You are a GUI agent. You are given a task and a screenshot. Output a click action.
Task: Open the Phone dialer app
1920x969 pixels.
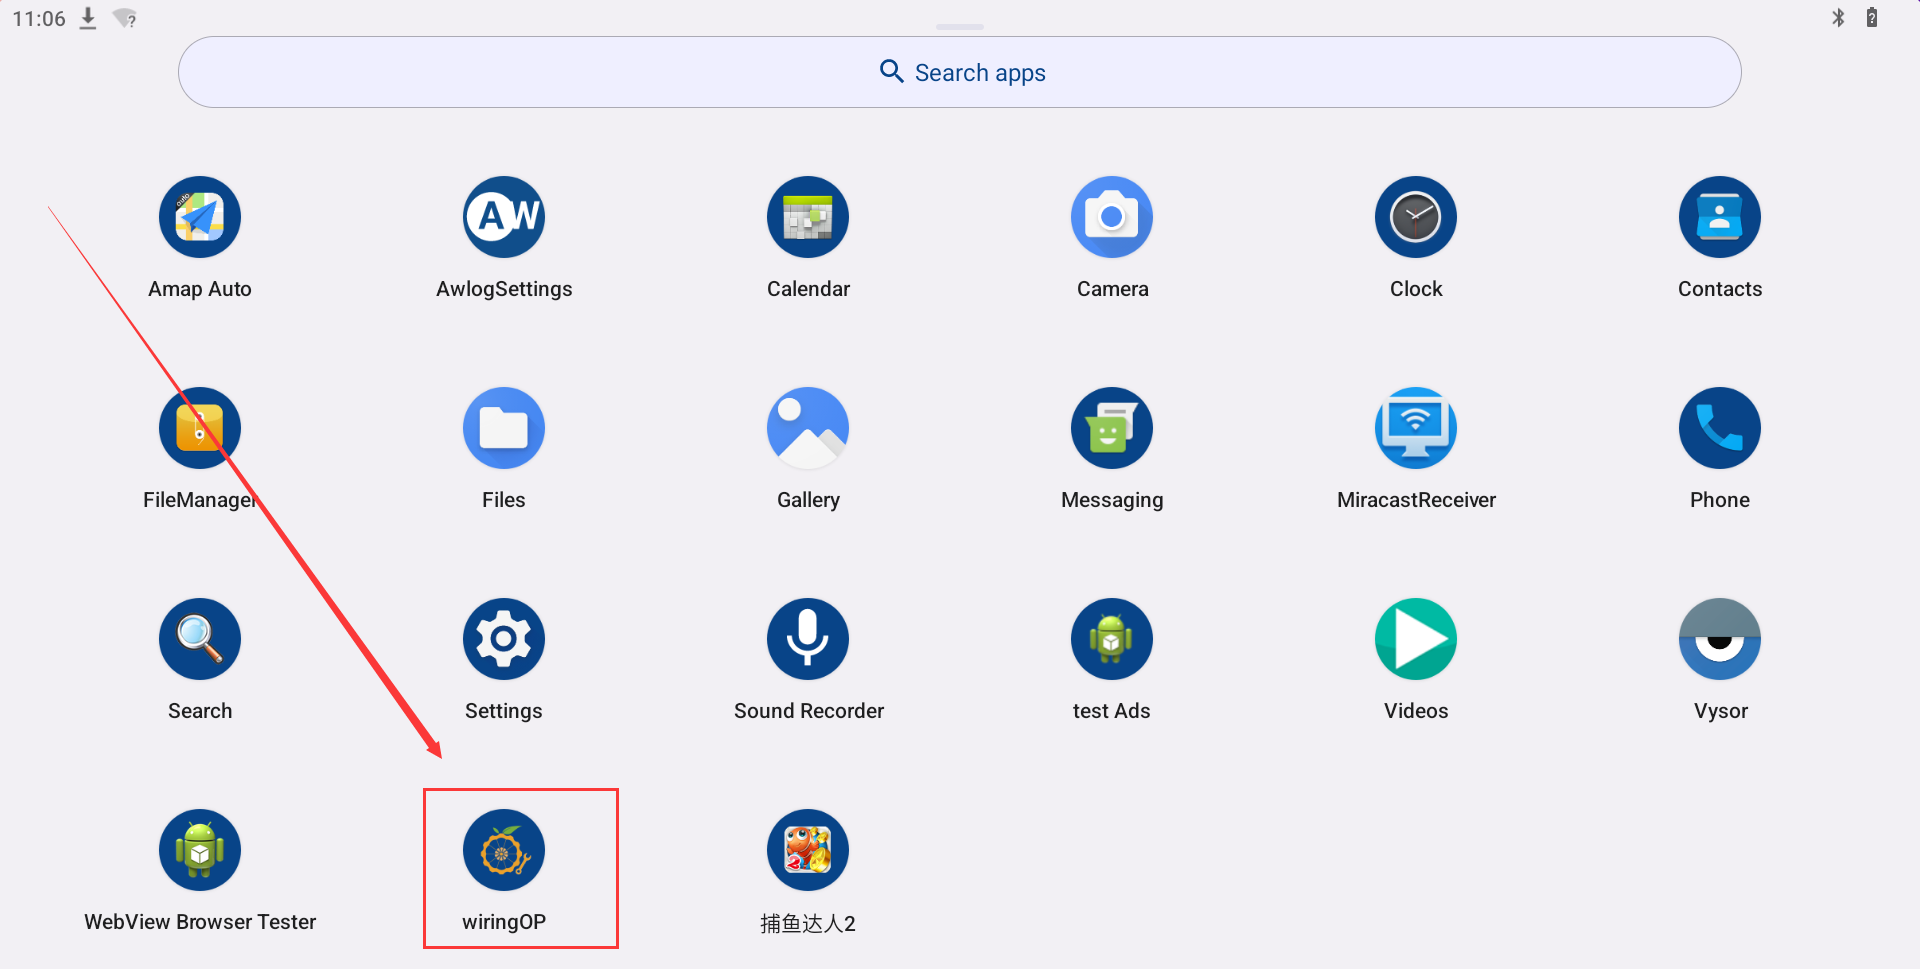(1720, 428)
